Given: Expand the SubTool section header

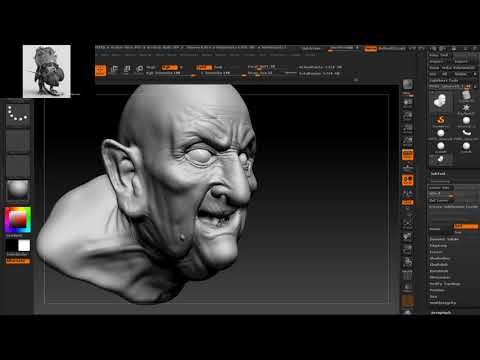Looking at the screenshot, I should [x=438, y=174].
